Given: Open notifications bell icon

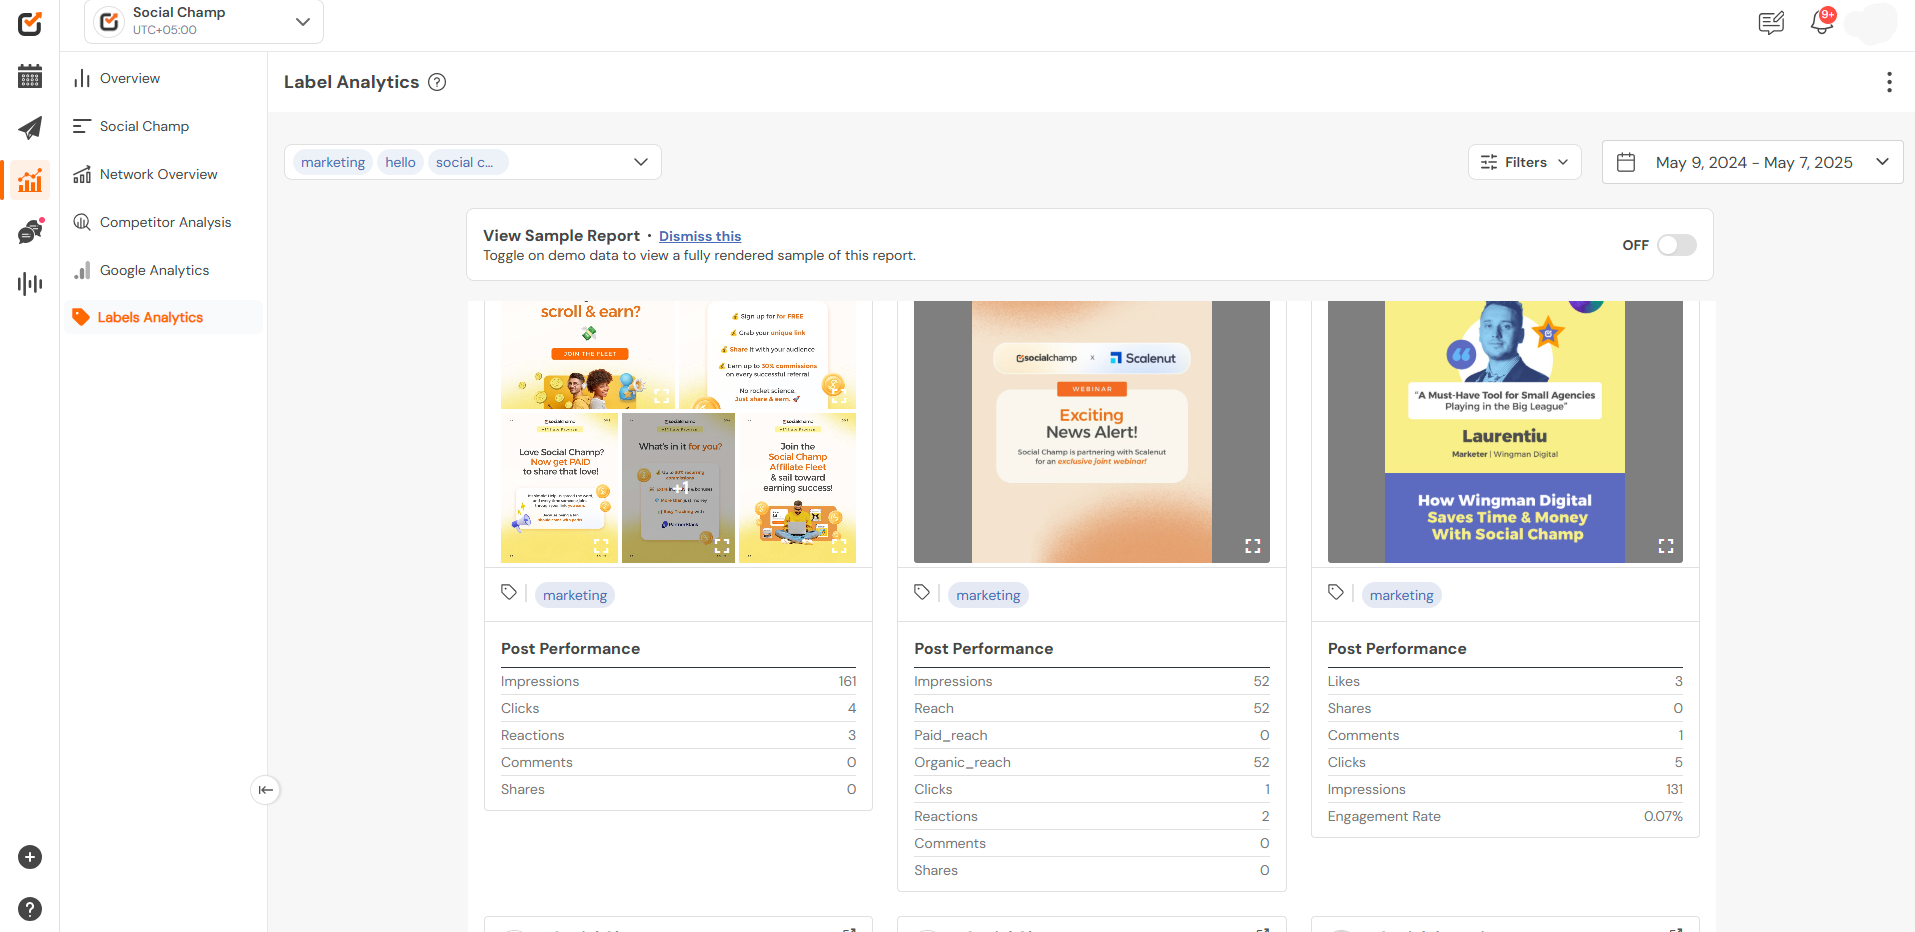Looking at the screenshot, I should point(1822,22).
